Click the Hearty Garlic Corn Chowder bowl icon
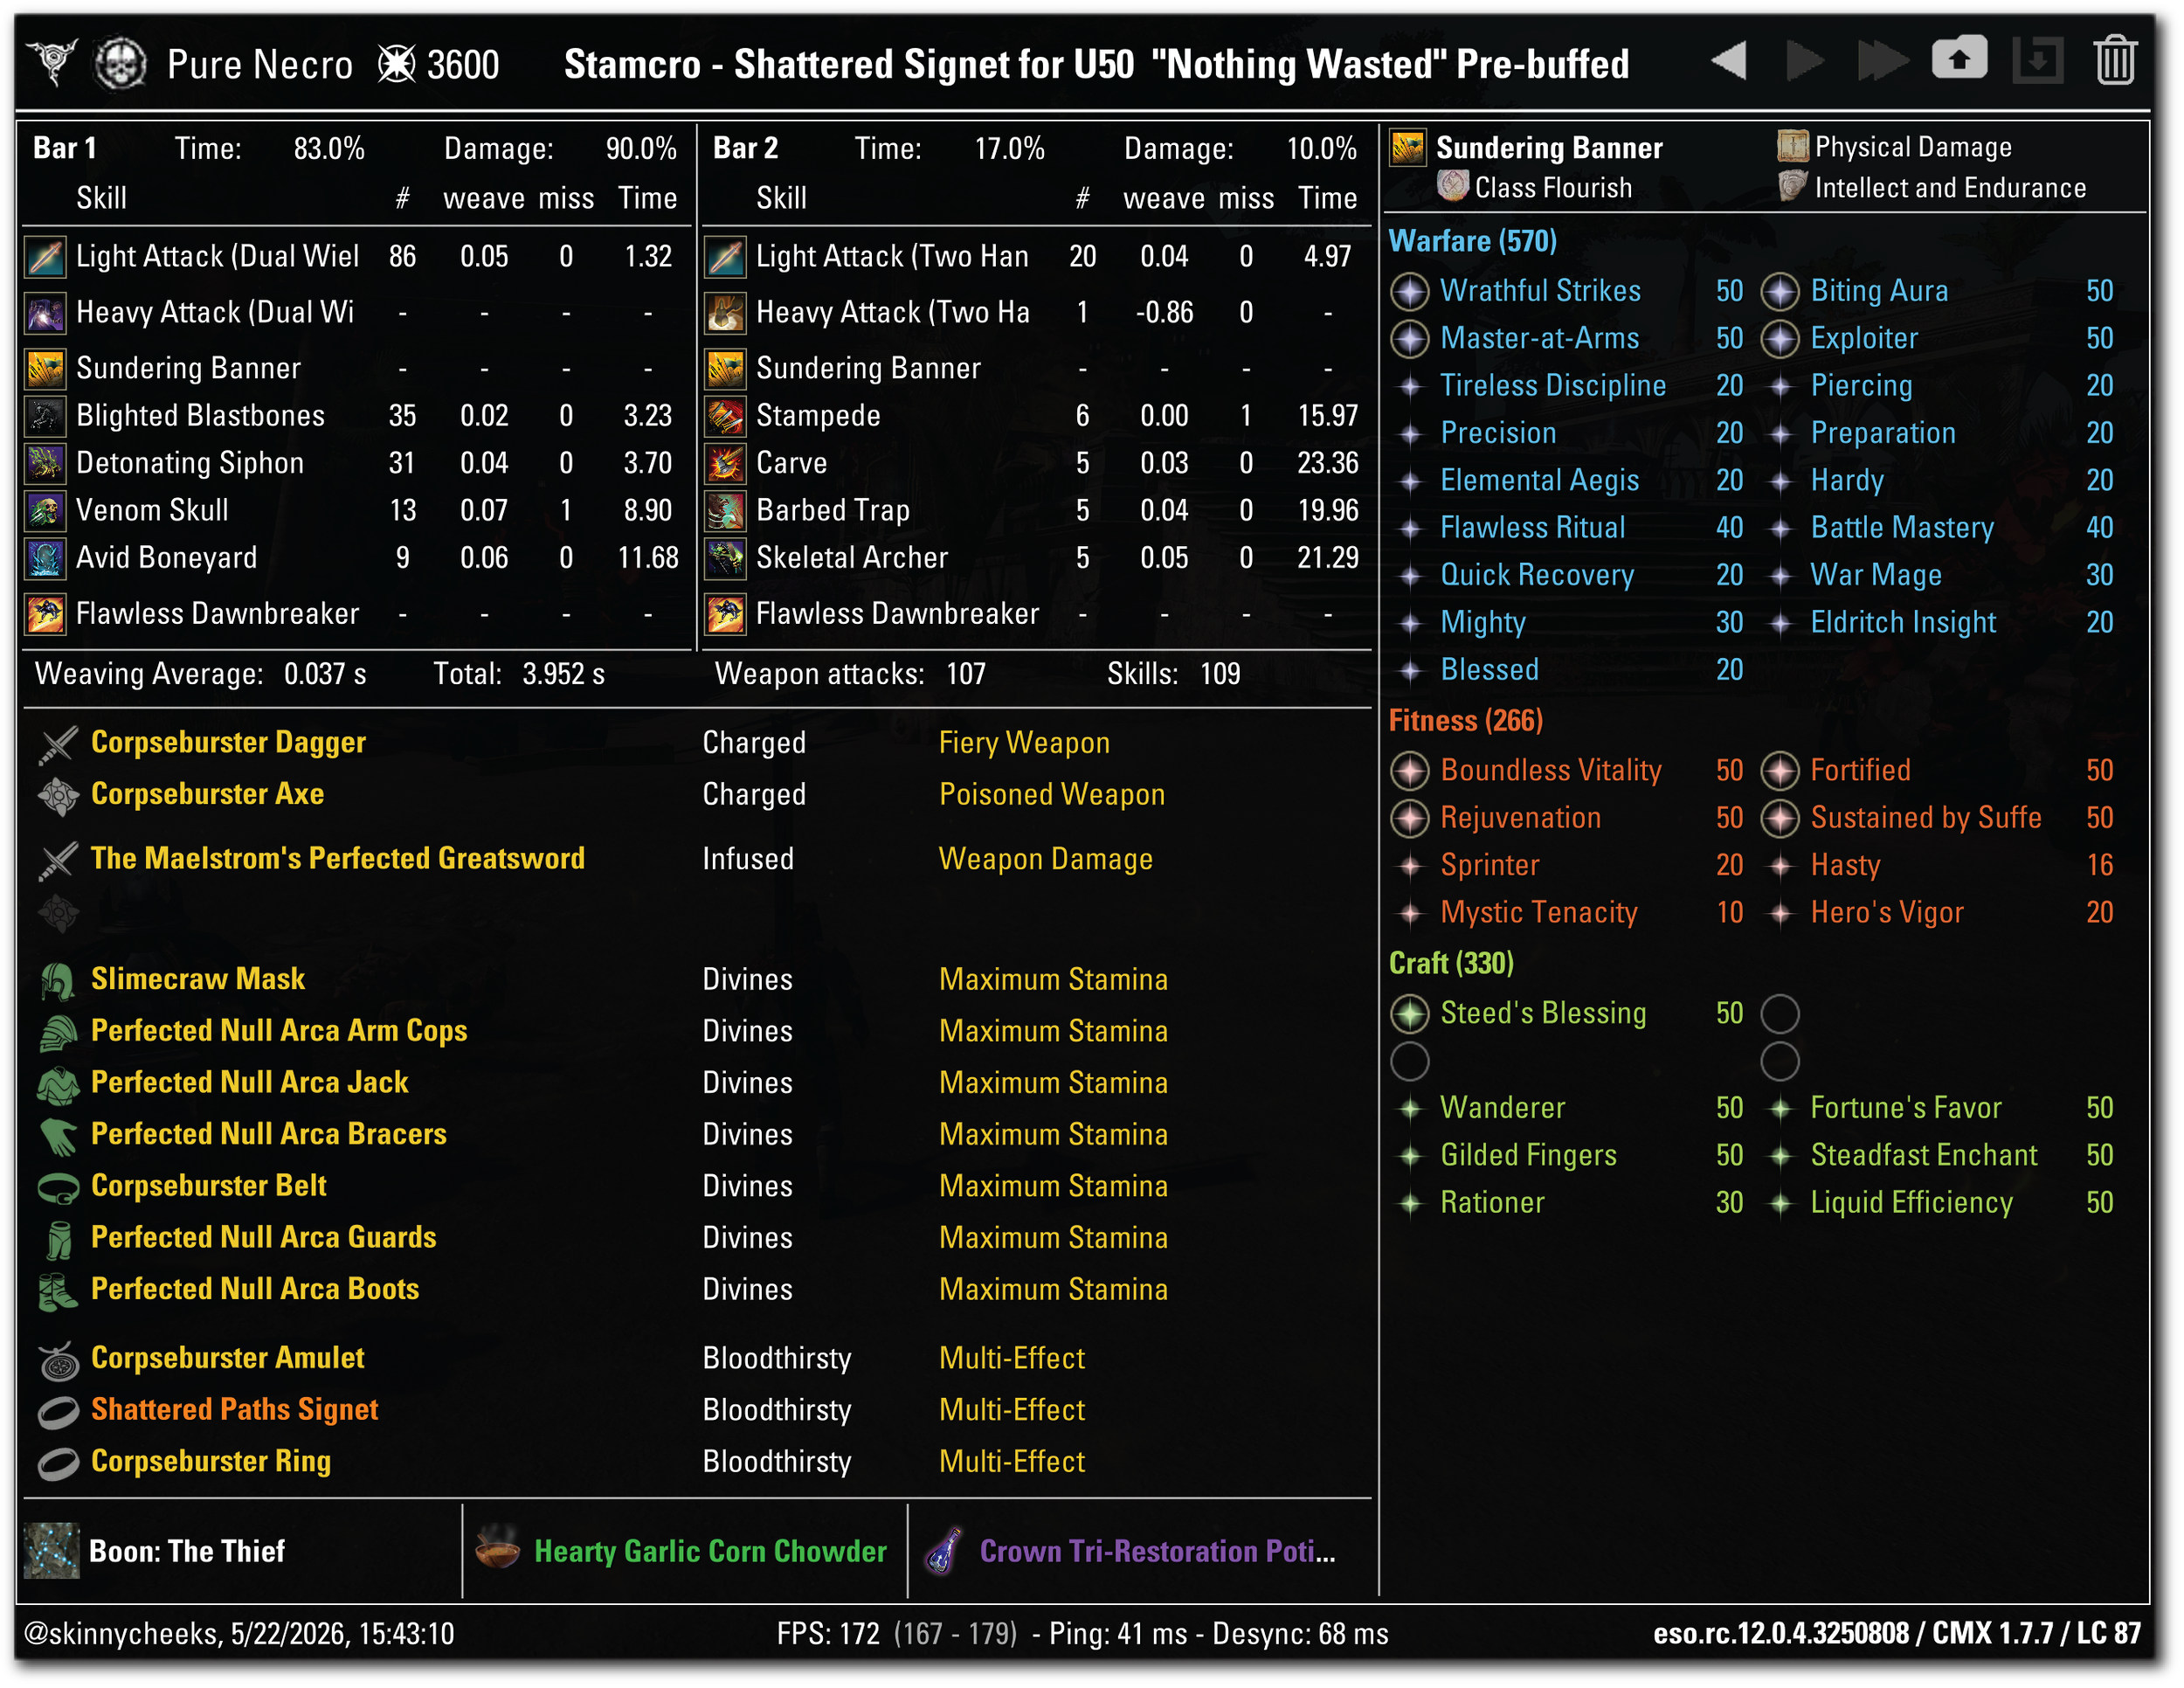This screenshot has width=2184, height=1688. 497,1549
